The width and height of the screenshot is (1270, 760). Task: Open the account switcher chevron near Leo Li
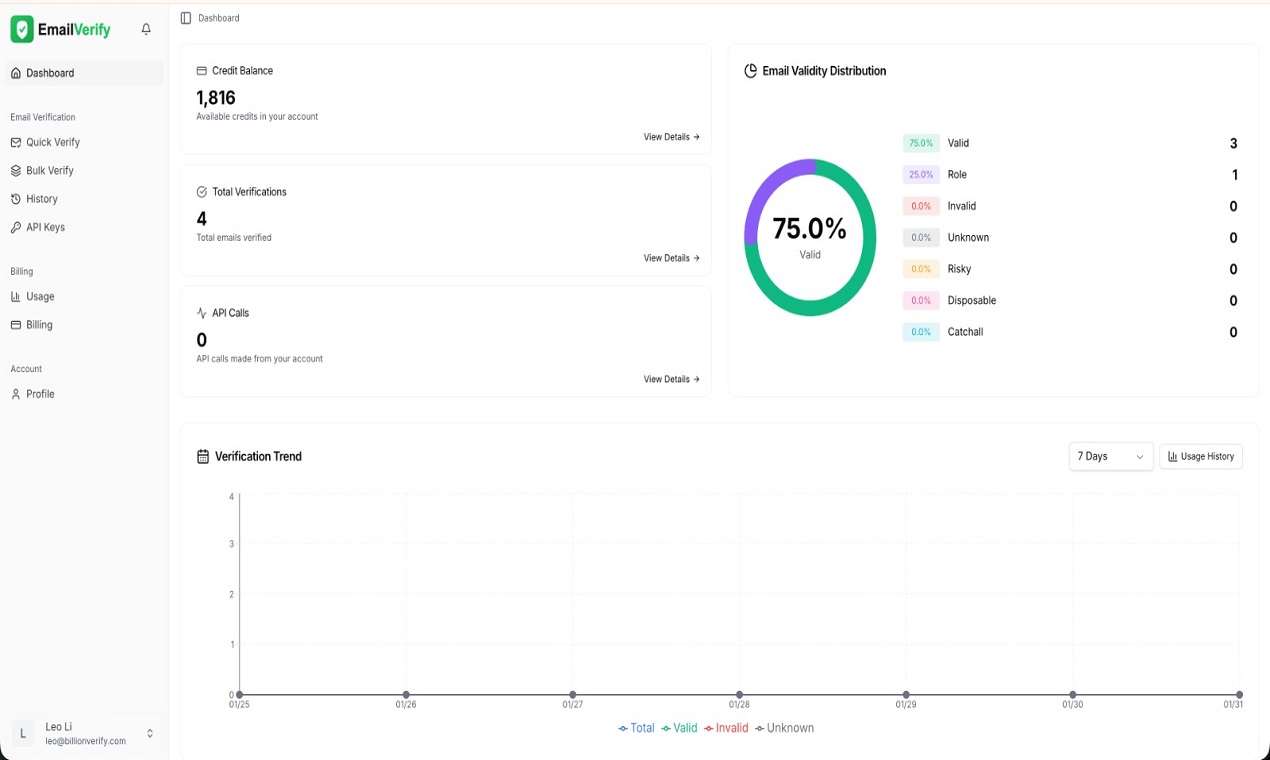(x=150, y=733)
